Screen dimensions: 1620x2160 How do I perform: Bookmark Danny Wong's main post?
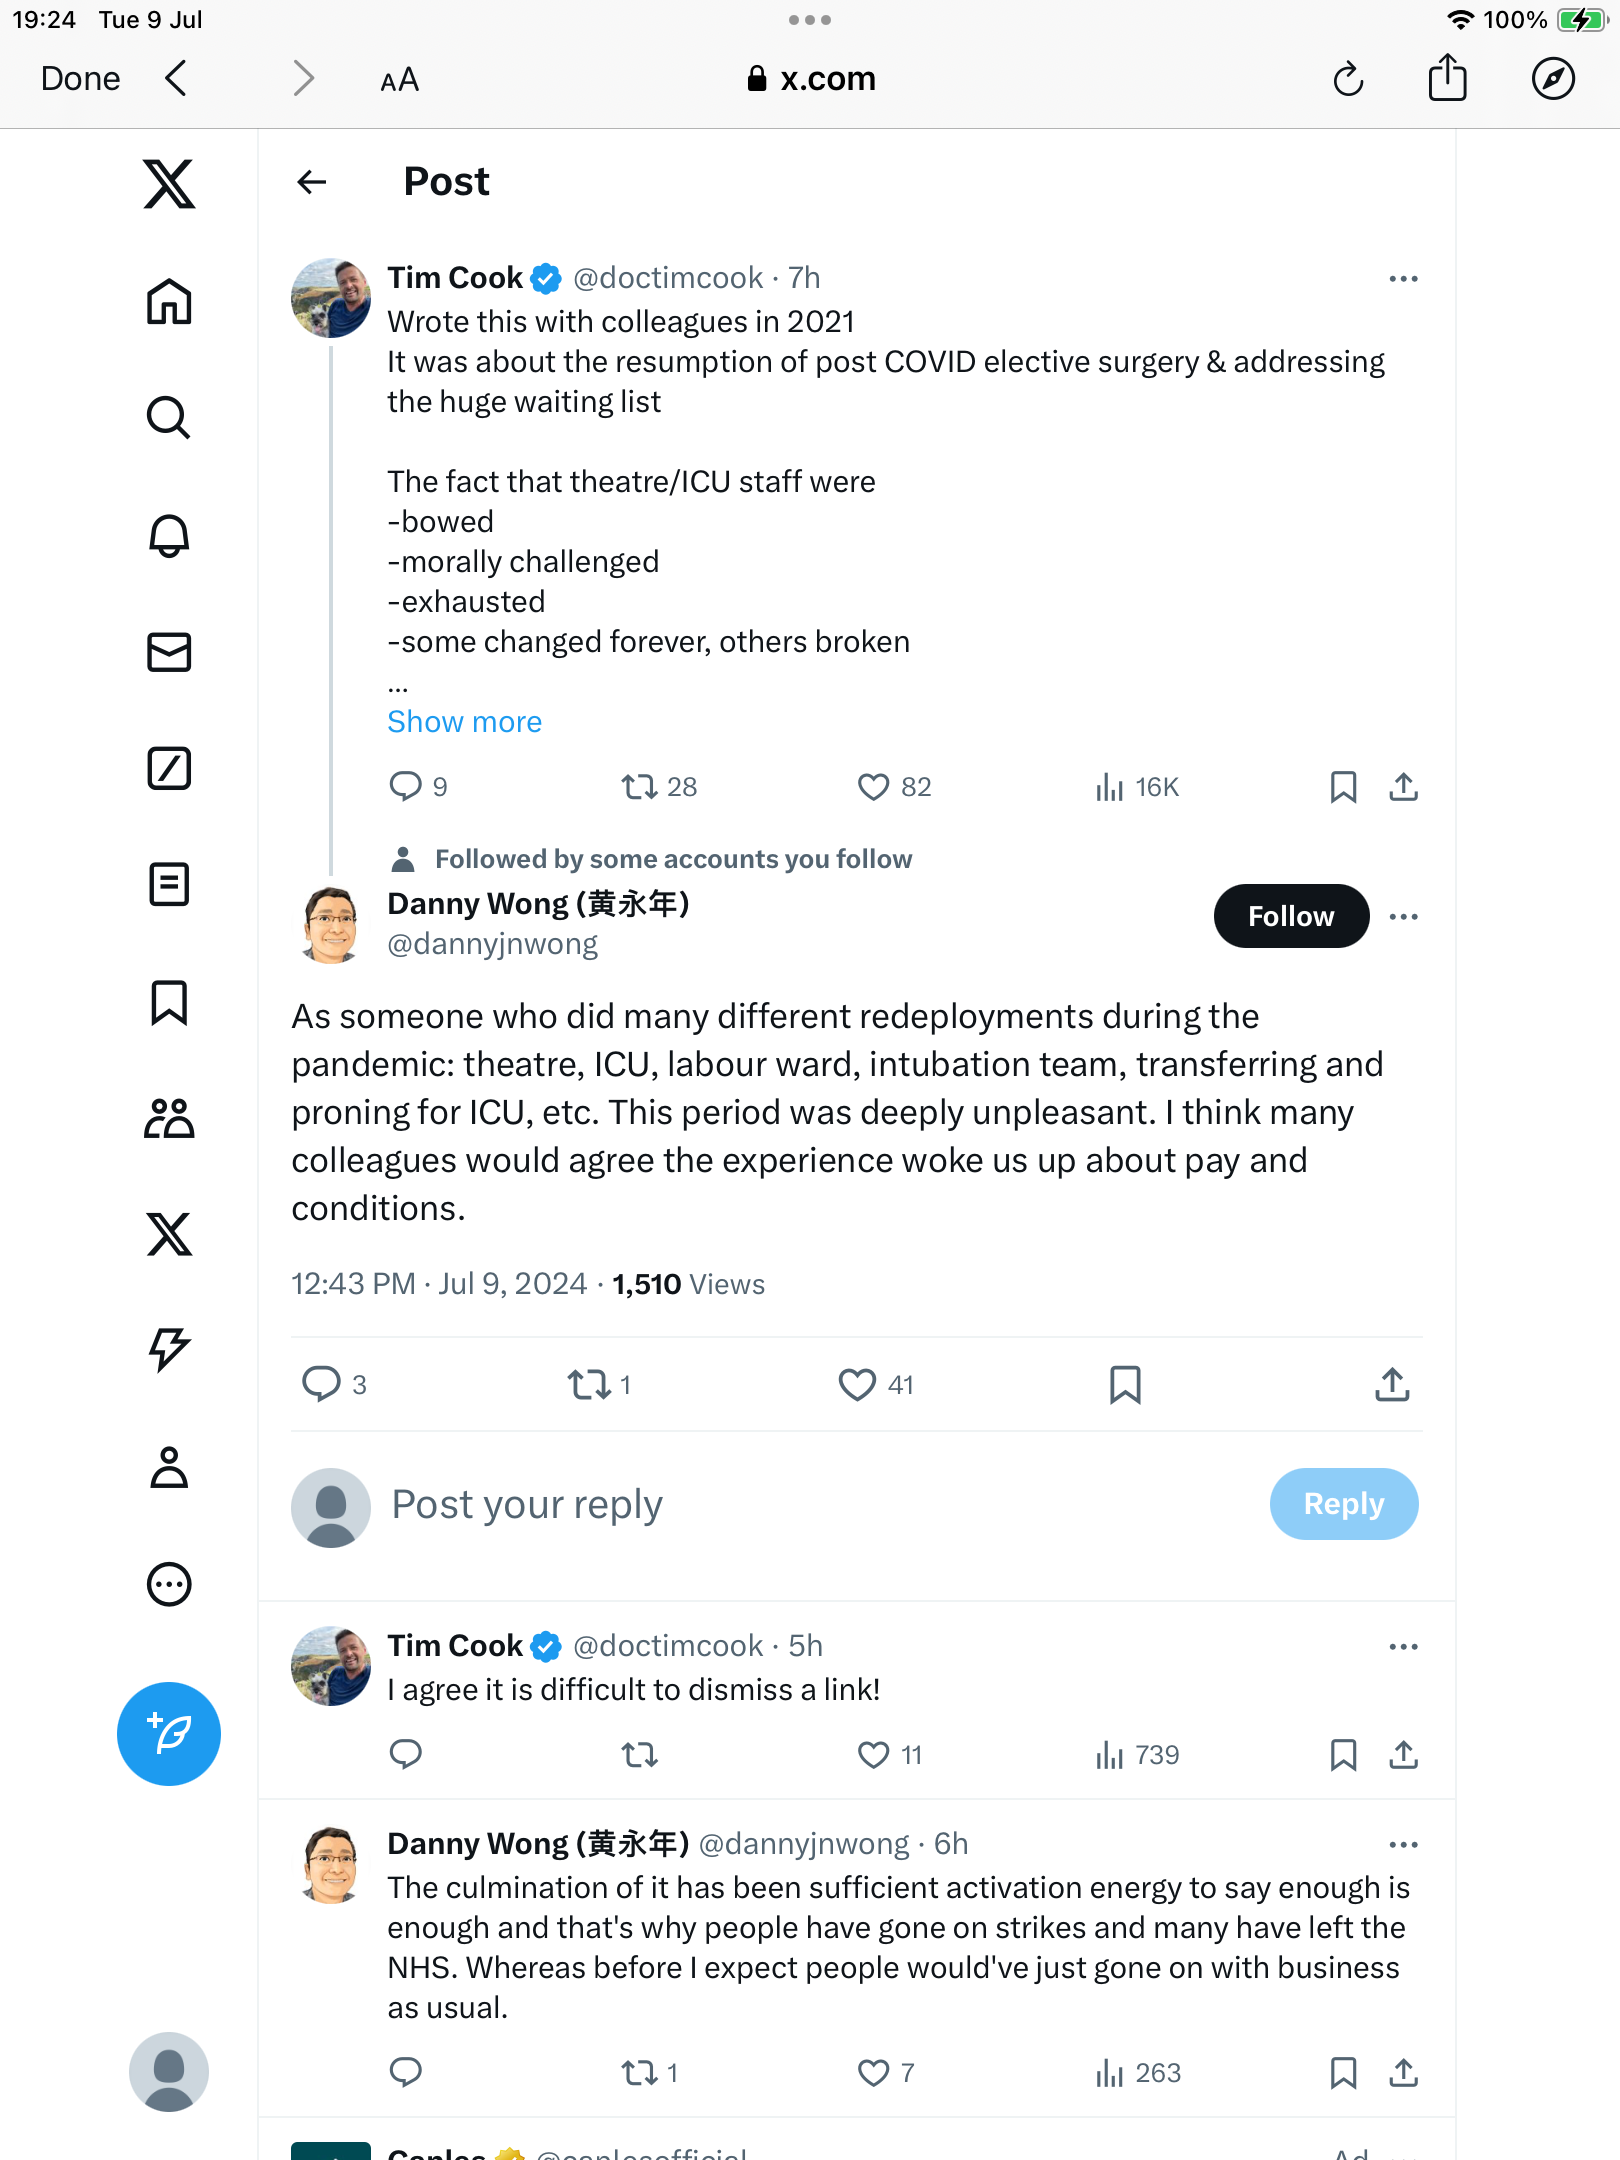point(1125,1384)
